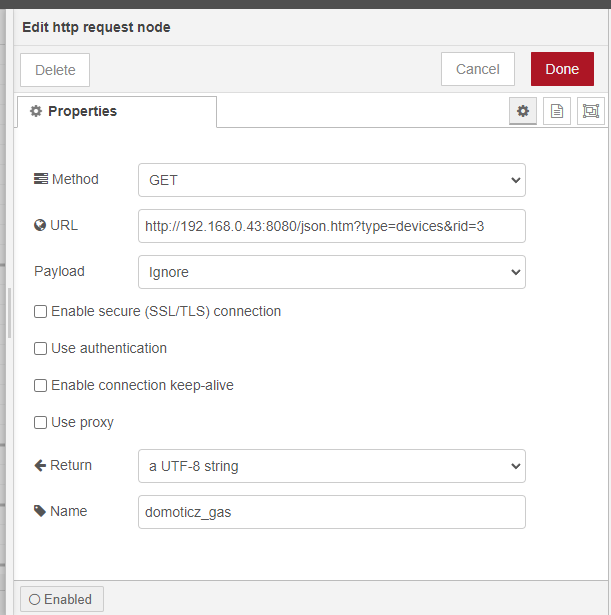Image resolution: width=611 pixels, height=615 pixels.
Task: Click the Enabled circle status icon
Action: (34, 600)
